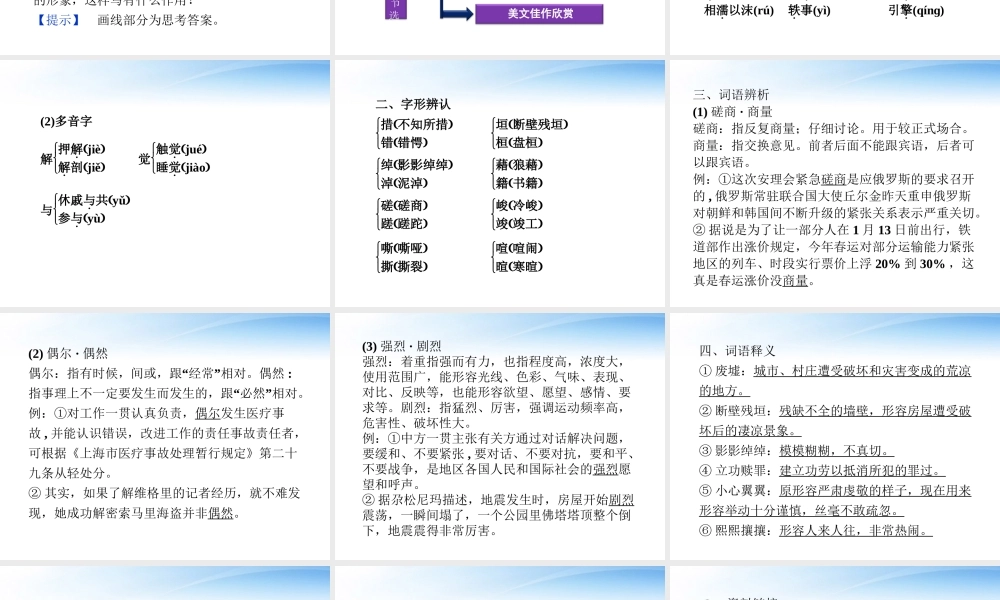
Task: Click the entry 峻(冷峻)
Action: pyautogui.click(x=519, y=205)
